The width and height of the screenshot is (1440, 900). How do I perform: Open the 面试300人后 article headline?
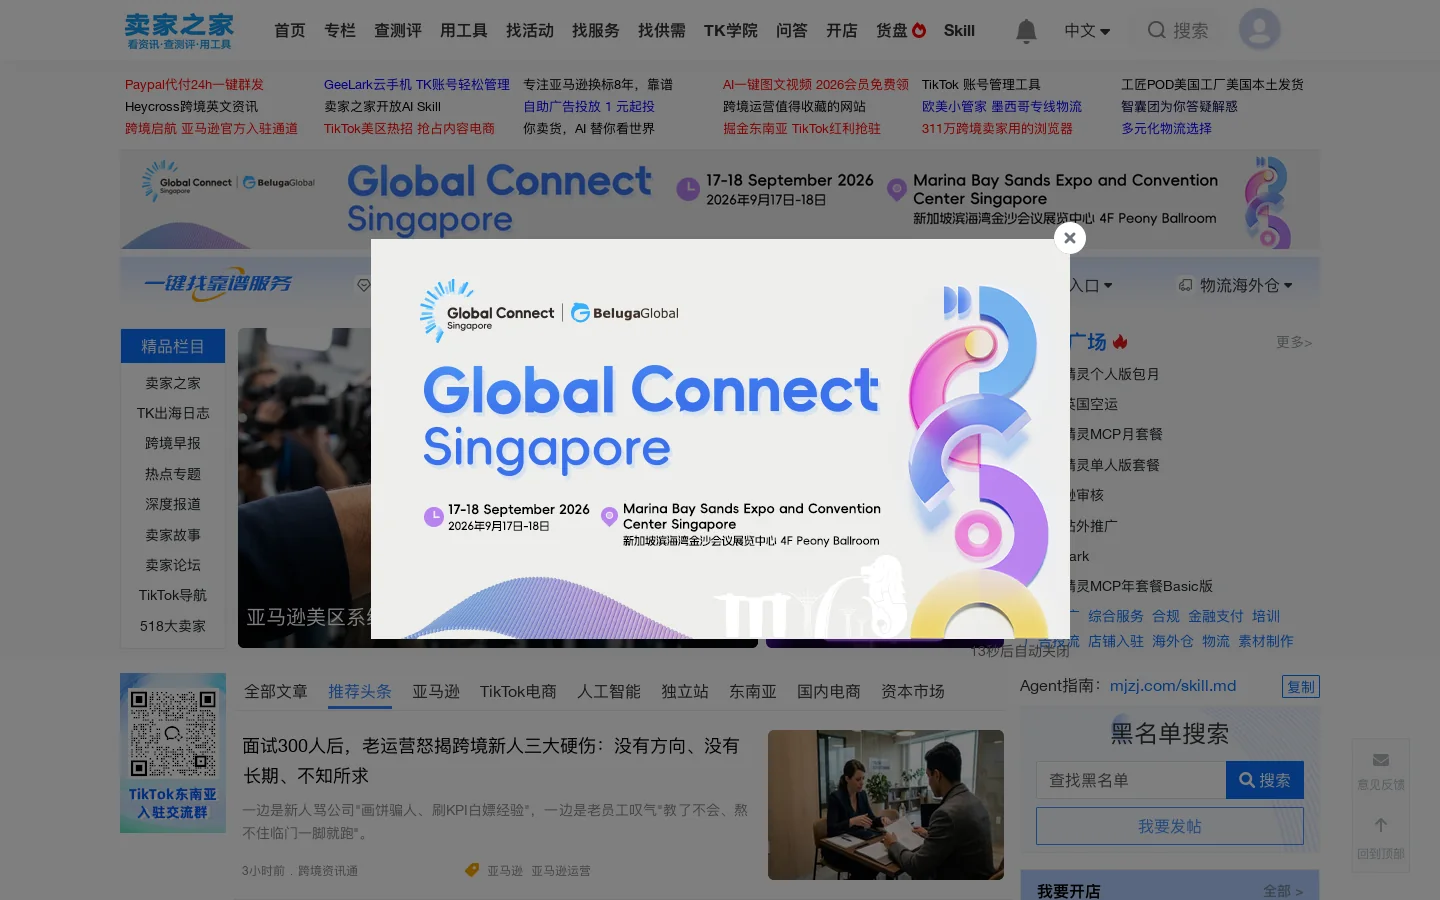pyautogui.click(x=493, y=761)
